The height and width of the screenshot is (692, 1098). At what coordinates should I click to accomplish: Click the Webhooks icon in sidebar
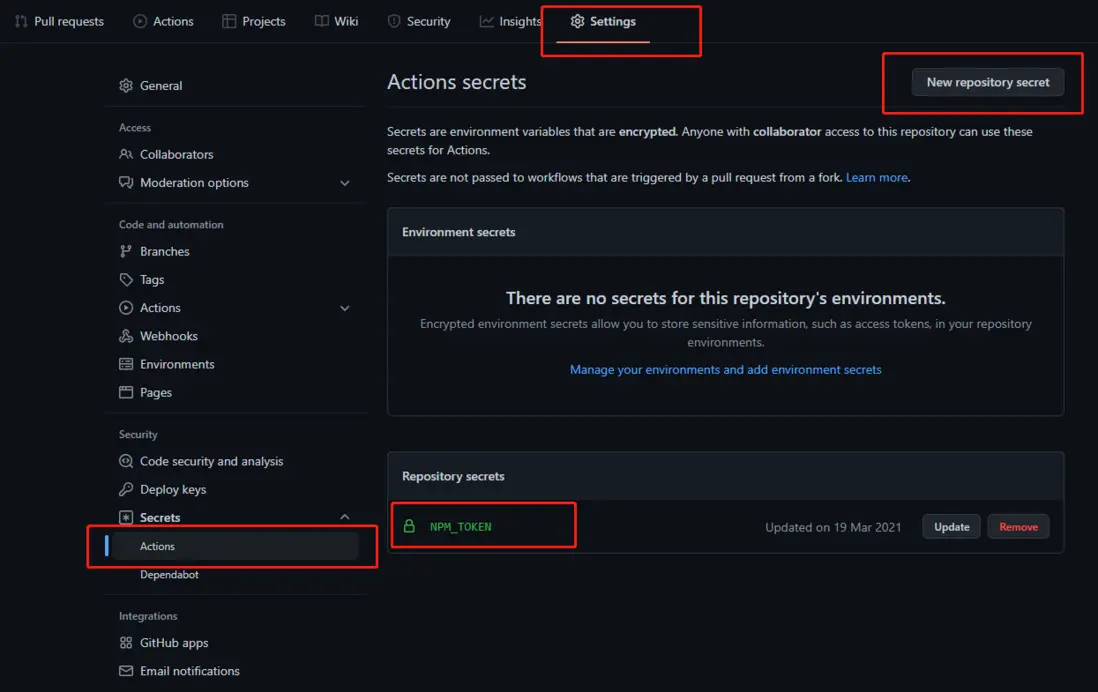(126, 336)
